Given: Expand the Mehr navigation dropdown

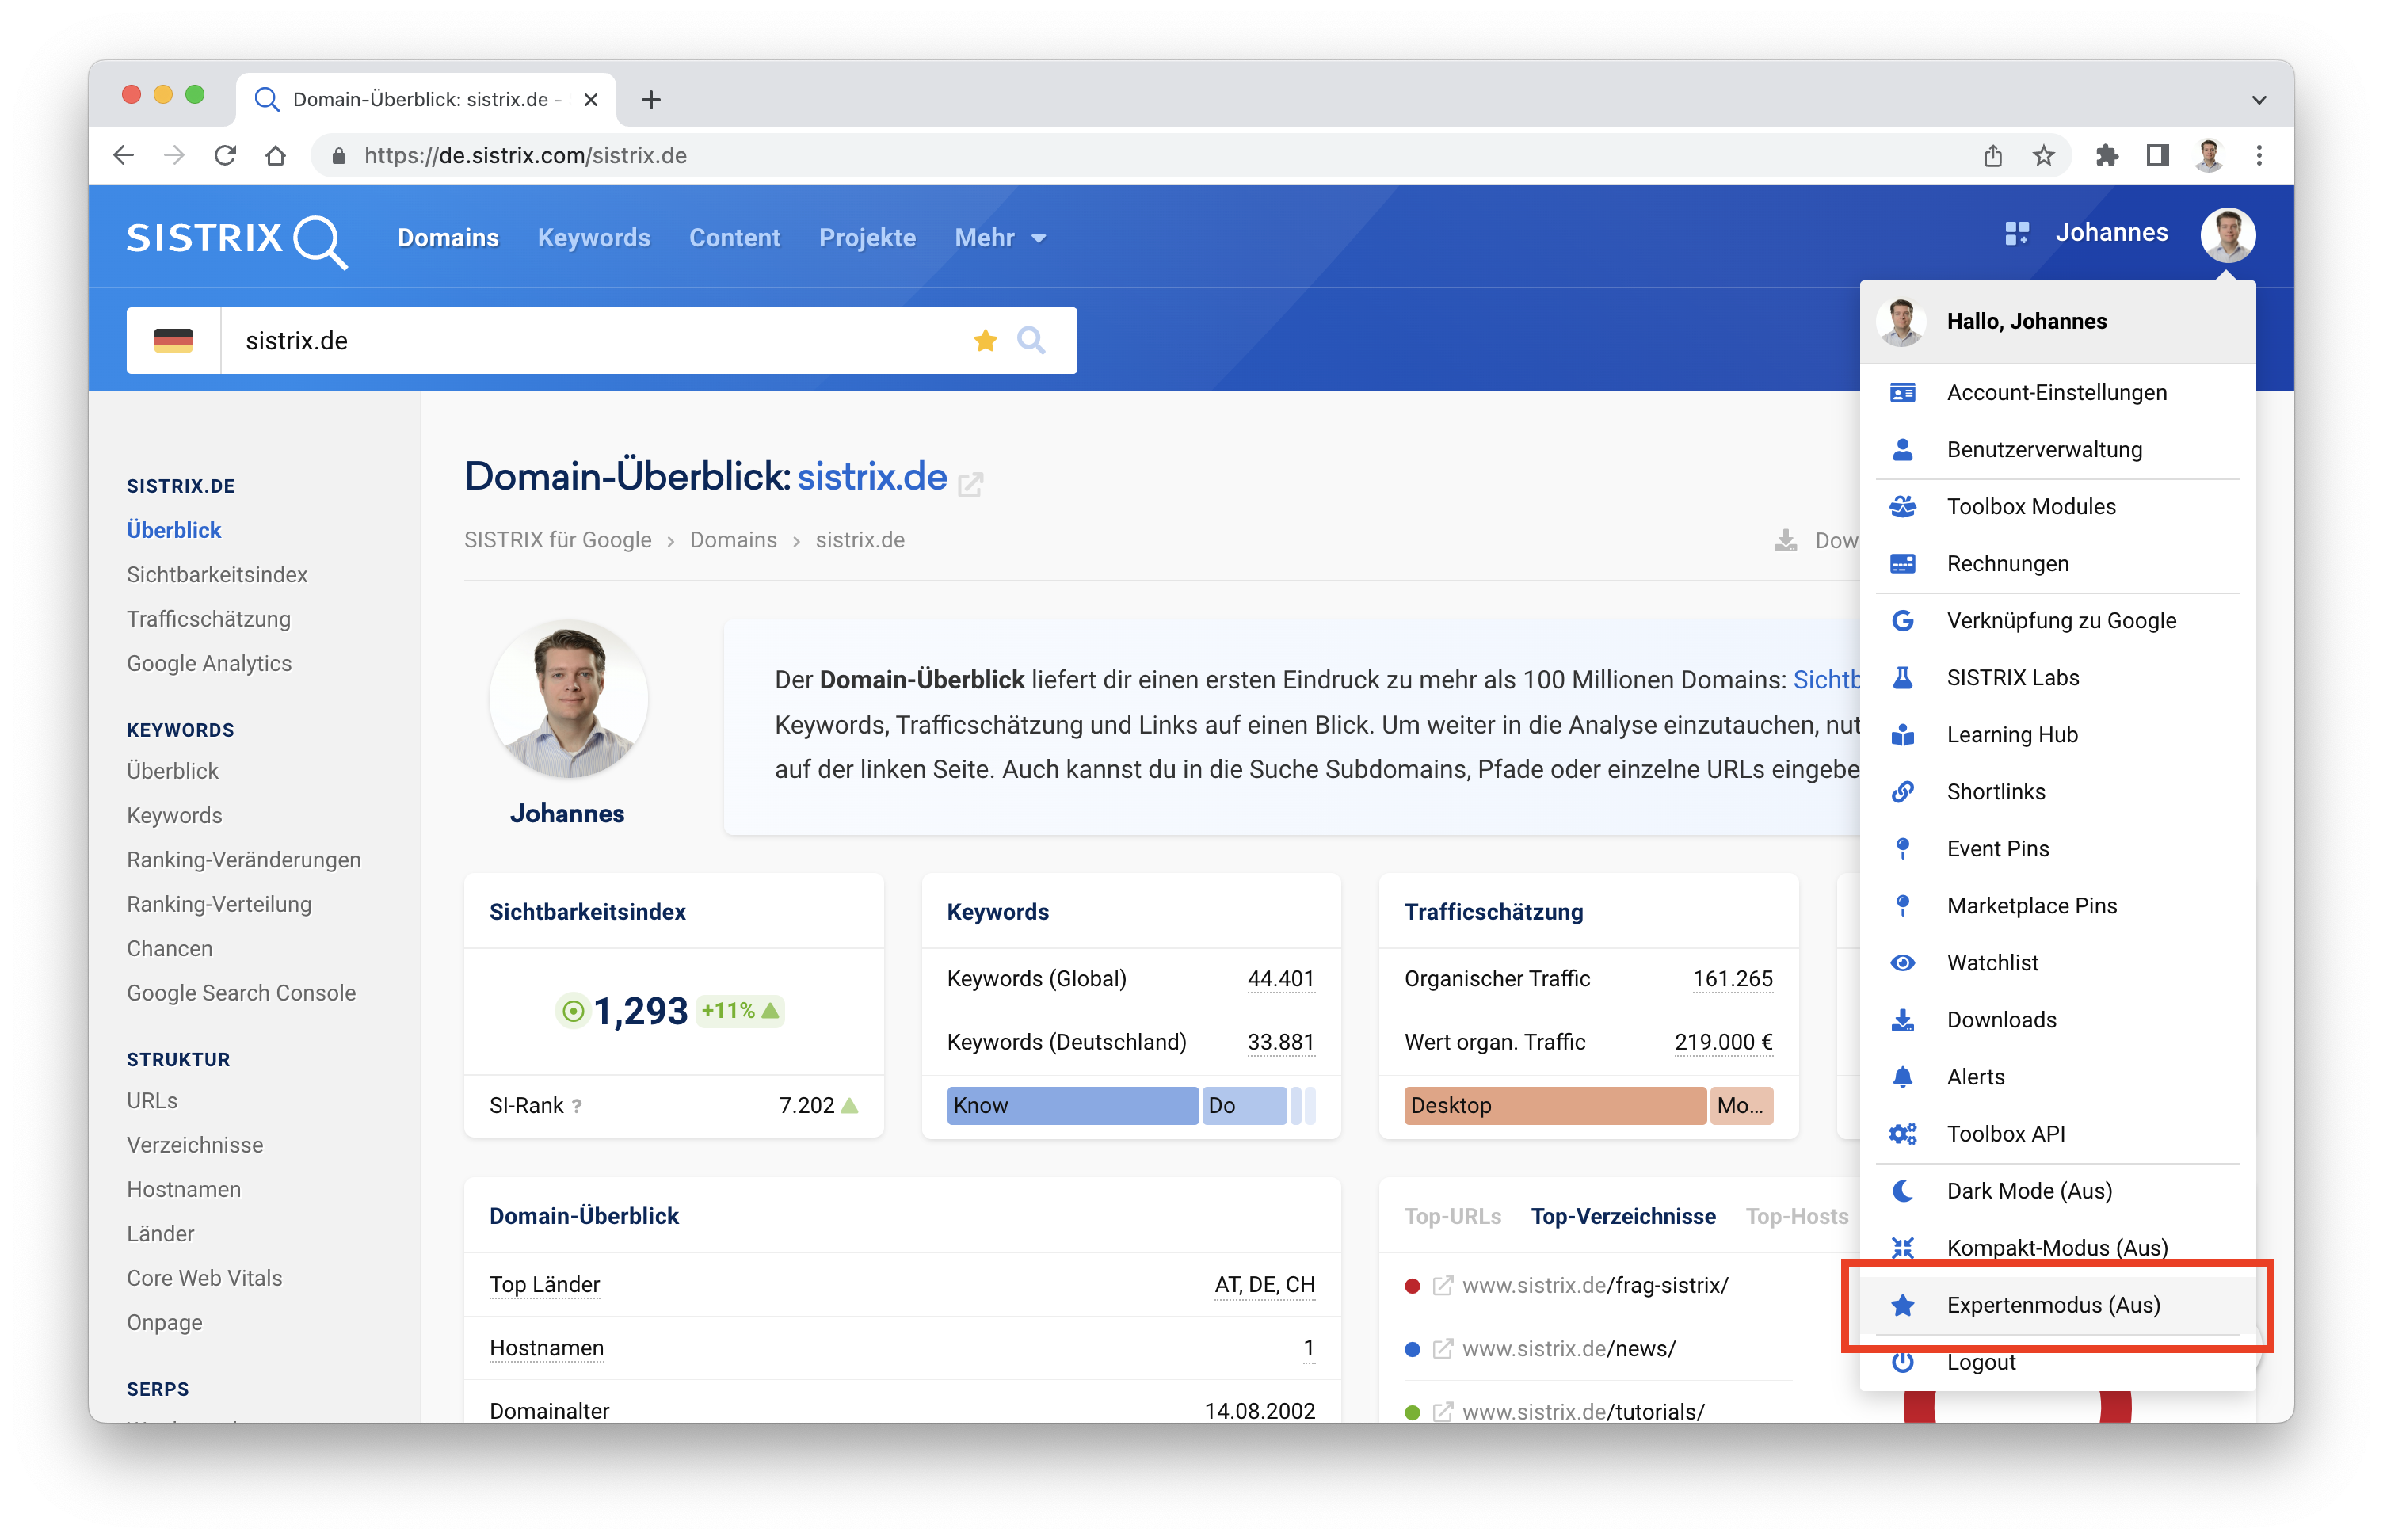Looking at the screenshot, I should [x=999, y=238].
